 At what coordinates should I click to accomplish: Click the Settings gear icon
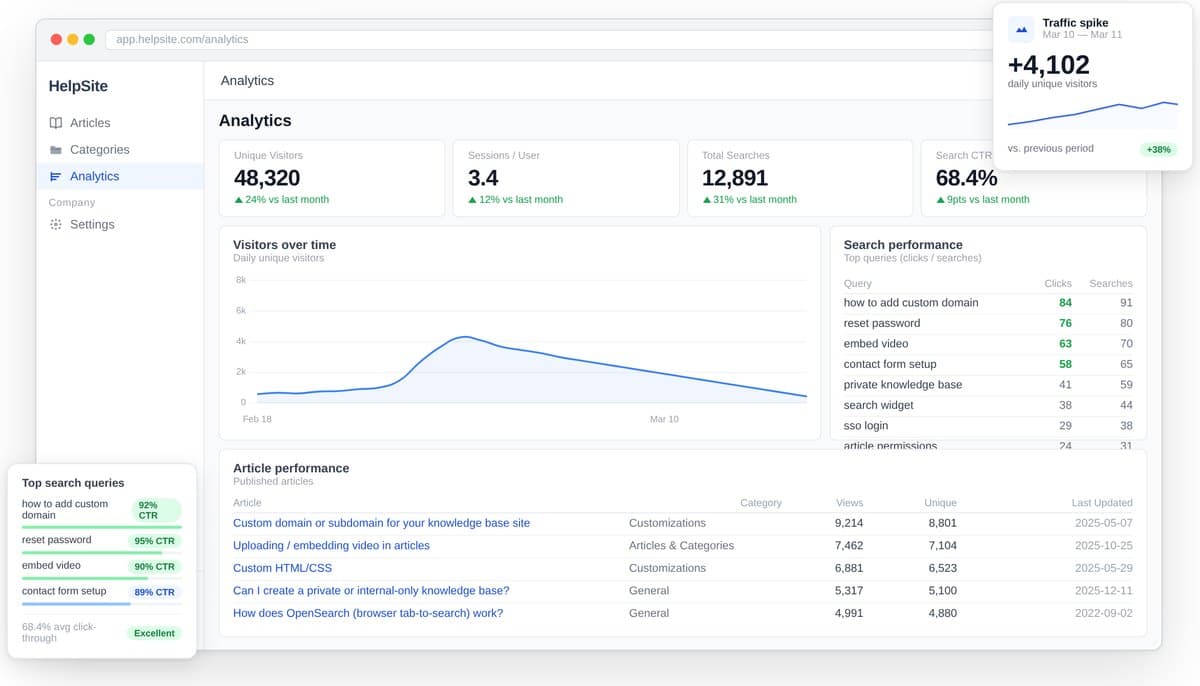point(56,224)
